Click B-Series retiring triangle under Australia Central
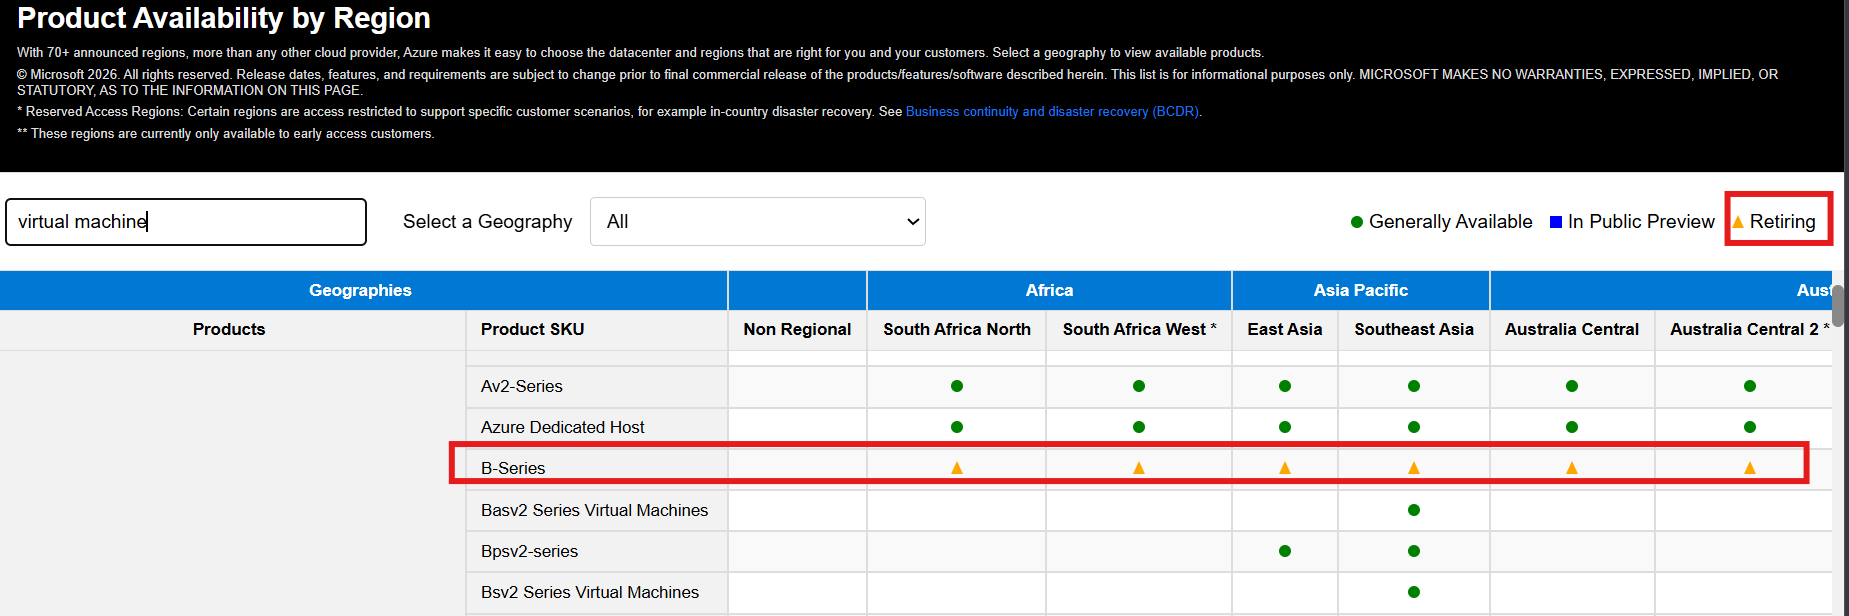The image size is (1849, 616). 1572,468
